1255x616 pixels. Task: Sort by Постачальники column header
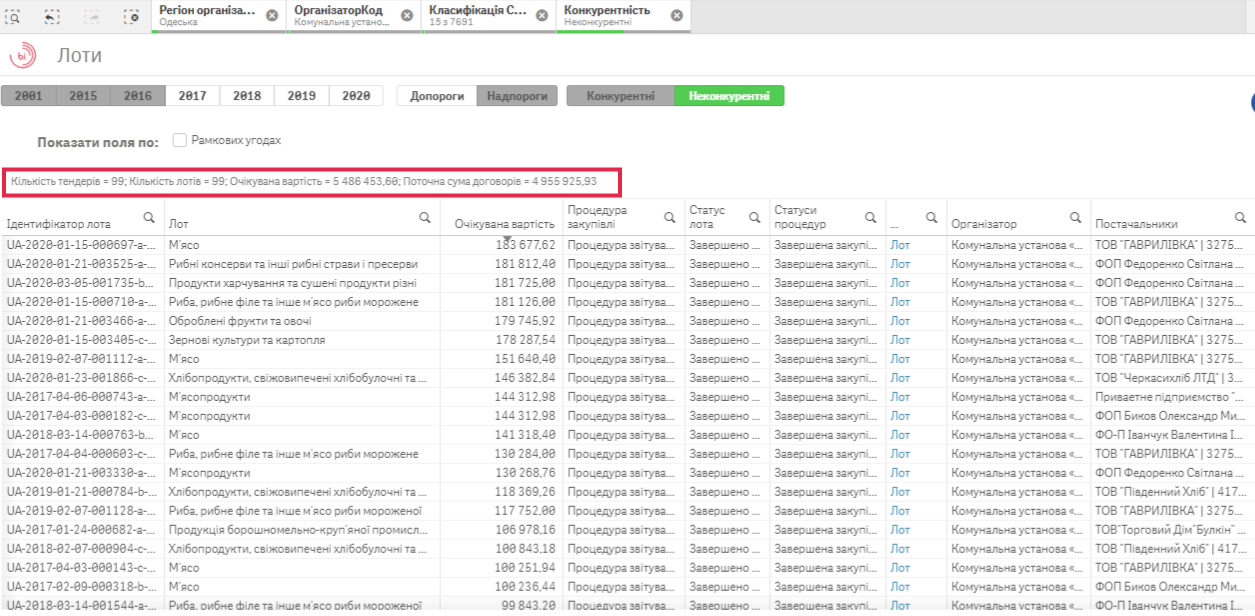(1136, 224)
